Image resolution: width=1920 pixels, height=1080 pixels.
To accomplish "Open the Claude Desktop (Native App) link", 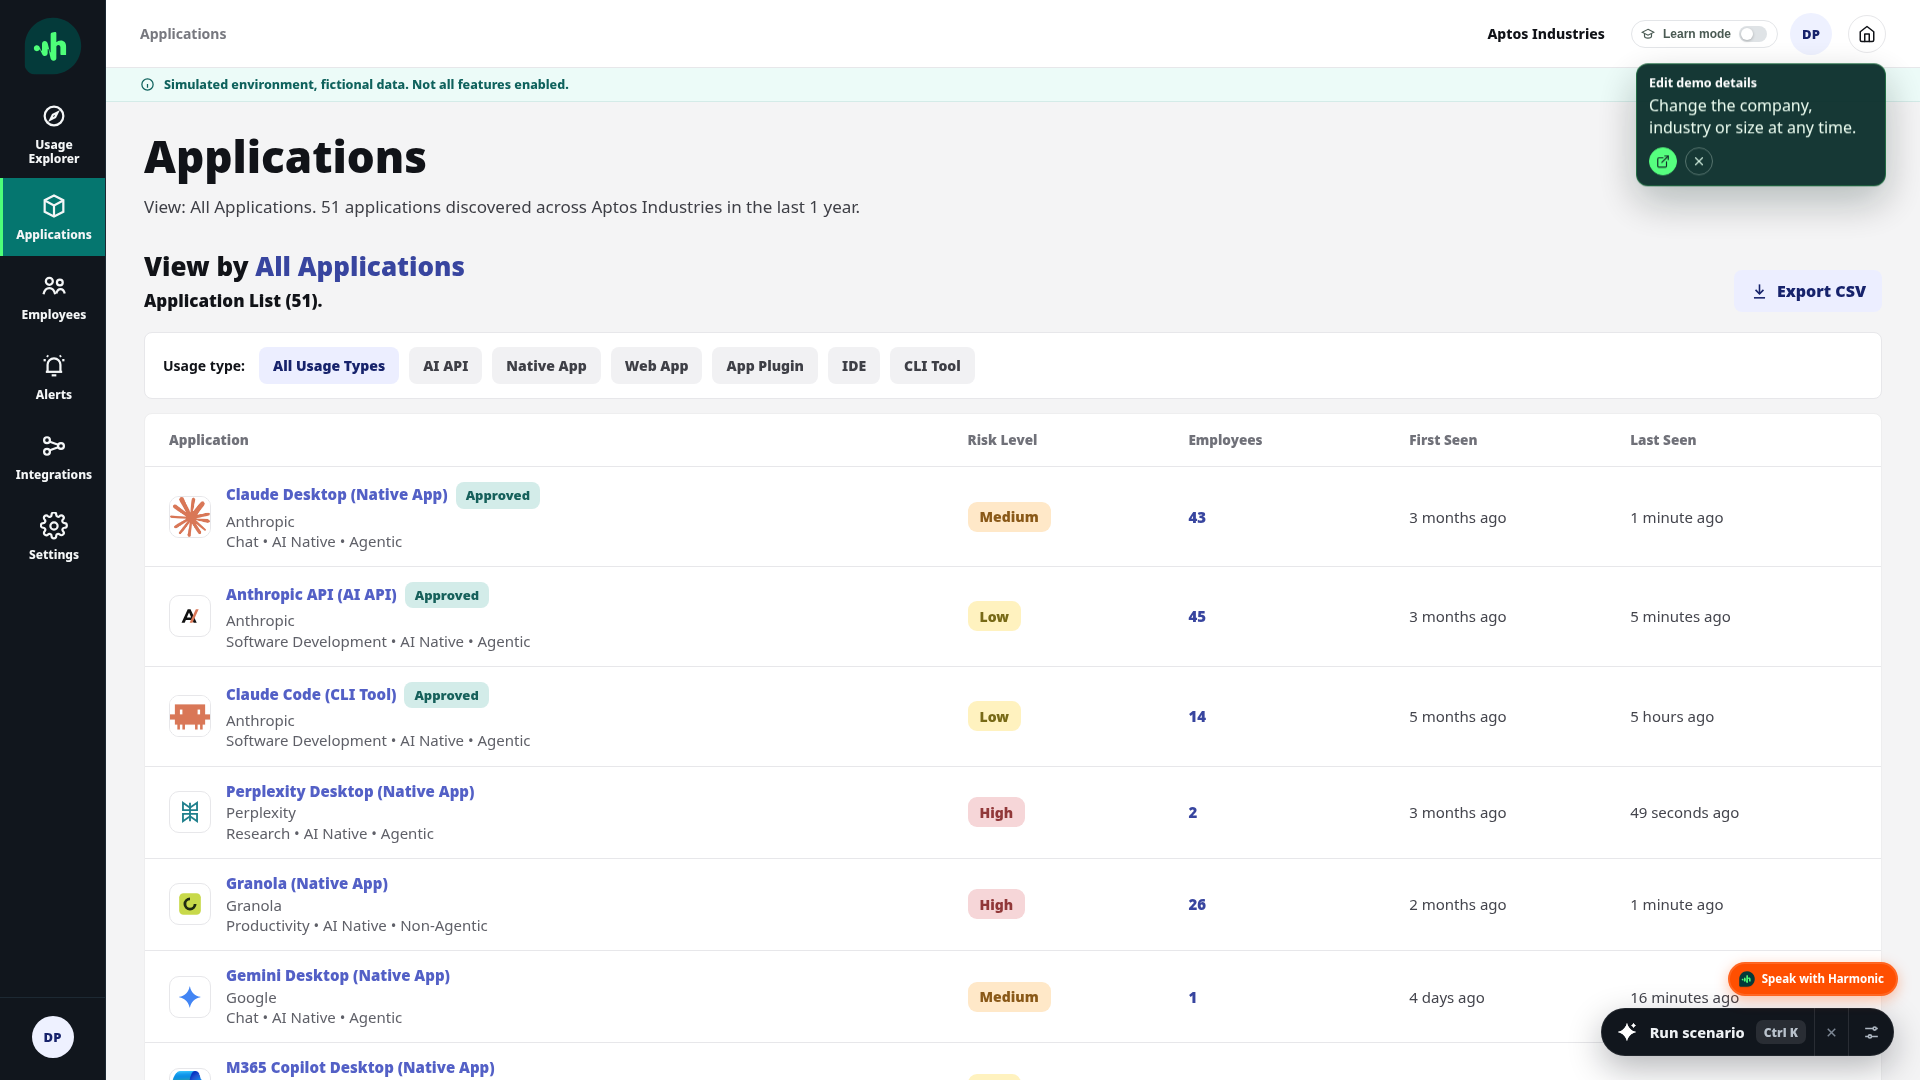I will coord(337,495).
